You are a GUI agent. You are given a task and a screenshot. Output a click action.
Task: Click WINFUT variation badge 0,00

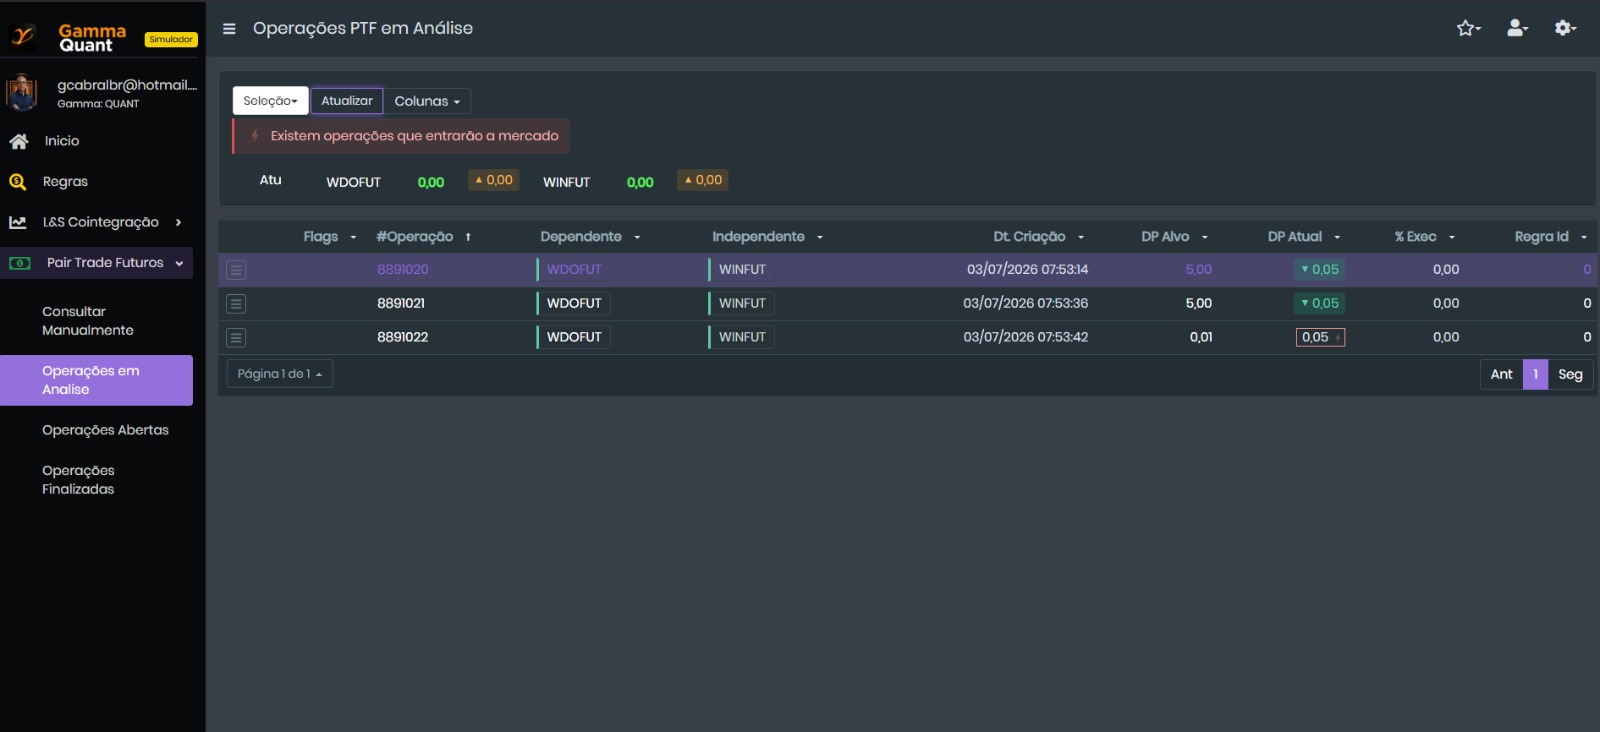pos(703,181)
